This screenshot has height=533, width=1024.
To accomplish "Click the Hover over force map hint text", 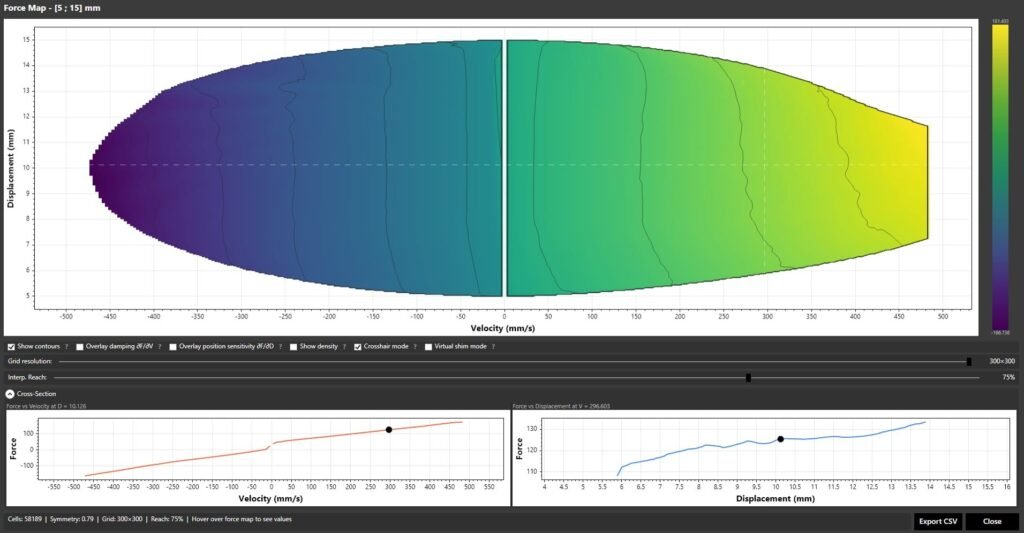I will 242,519.
